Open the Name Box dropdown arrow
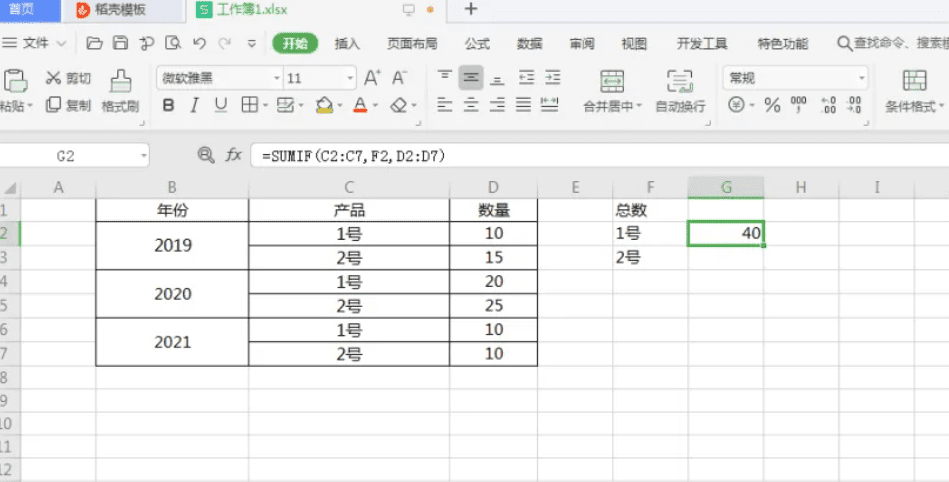 pyautogui.click(x=143, y=156)
